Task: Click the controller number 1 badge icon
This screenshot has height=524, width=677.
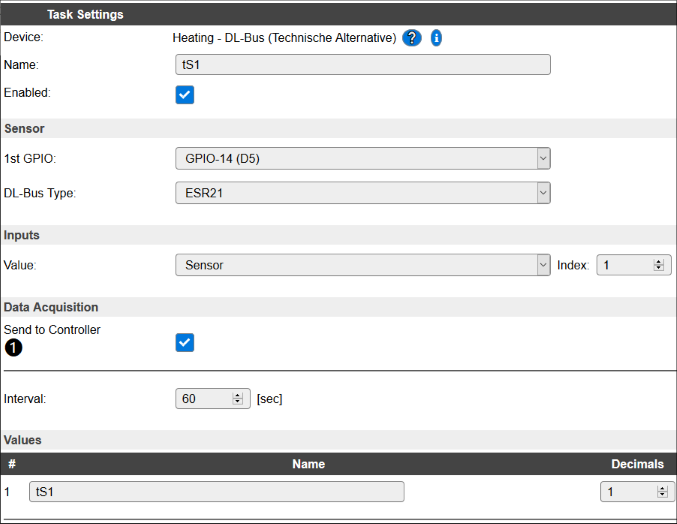Action: [13, 347]
